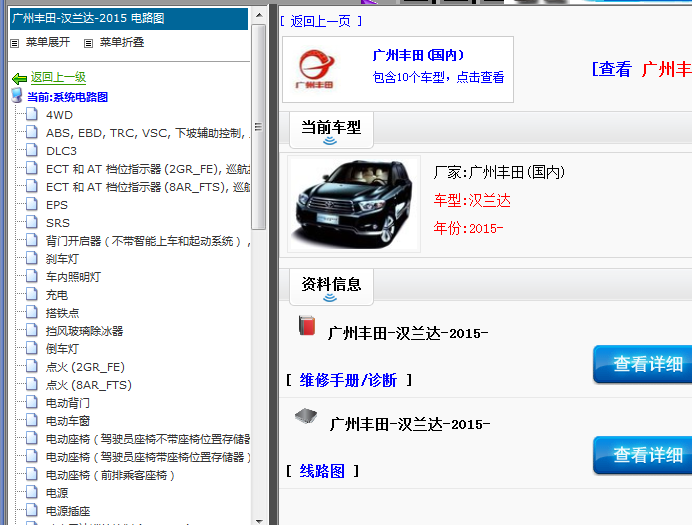Click the document icon beside 电动背门

tap(32, 402)
